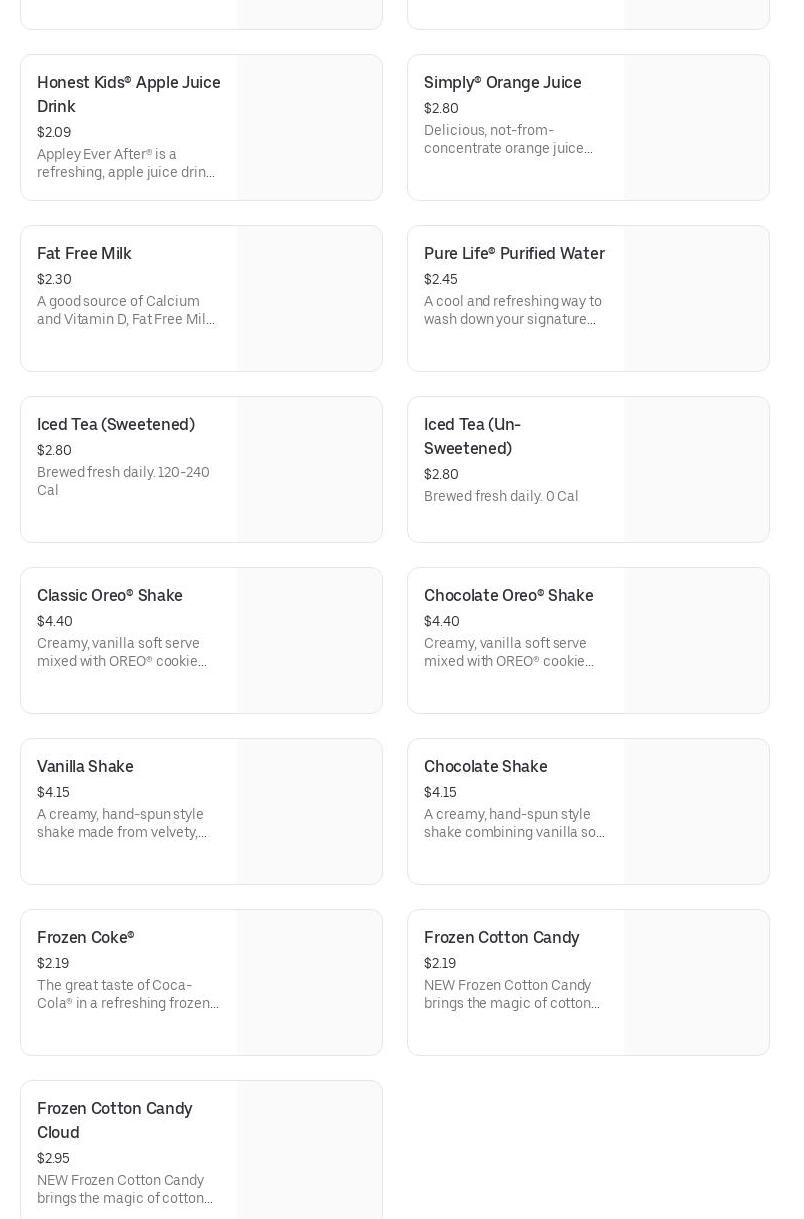This screenshot has height=1219, width=804.
Task: Select Chocolate Oreo Shake title
Action: (508, 596)
